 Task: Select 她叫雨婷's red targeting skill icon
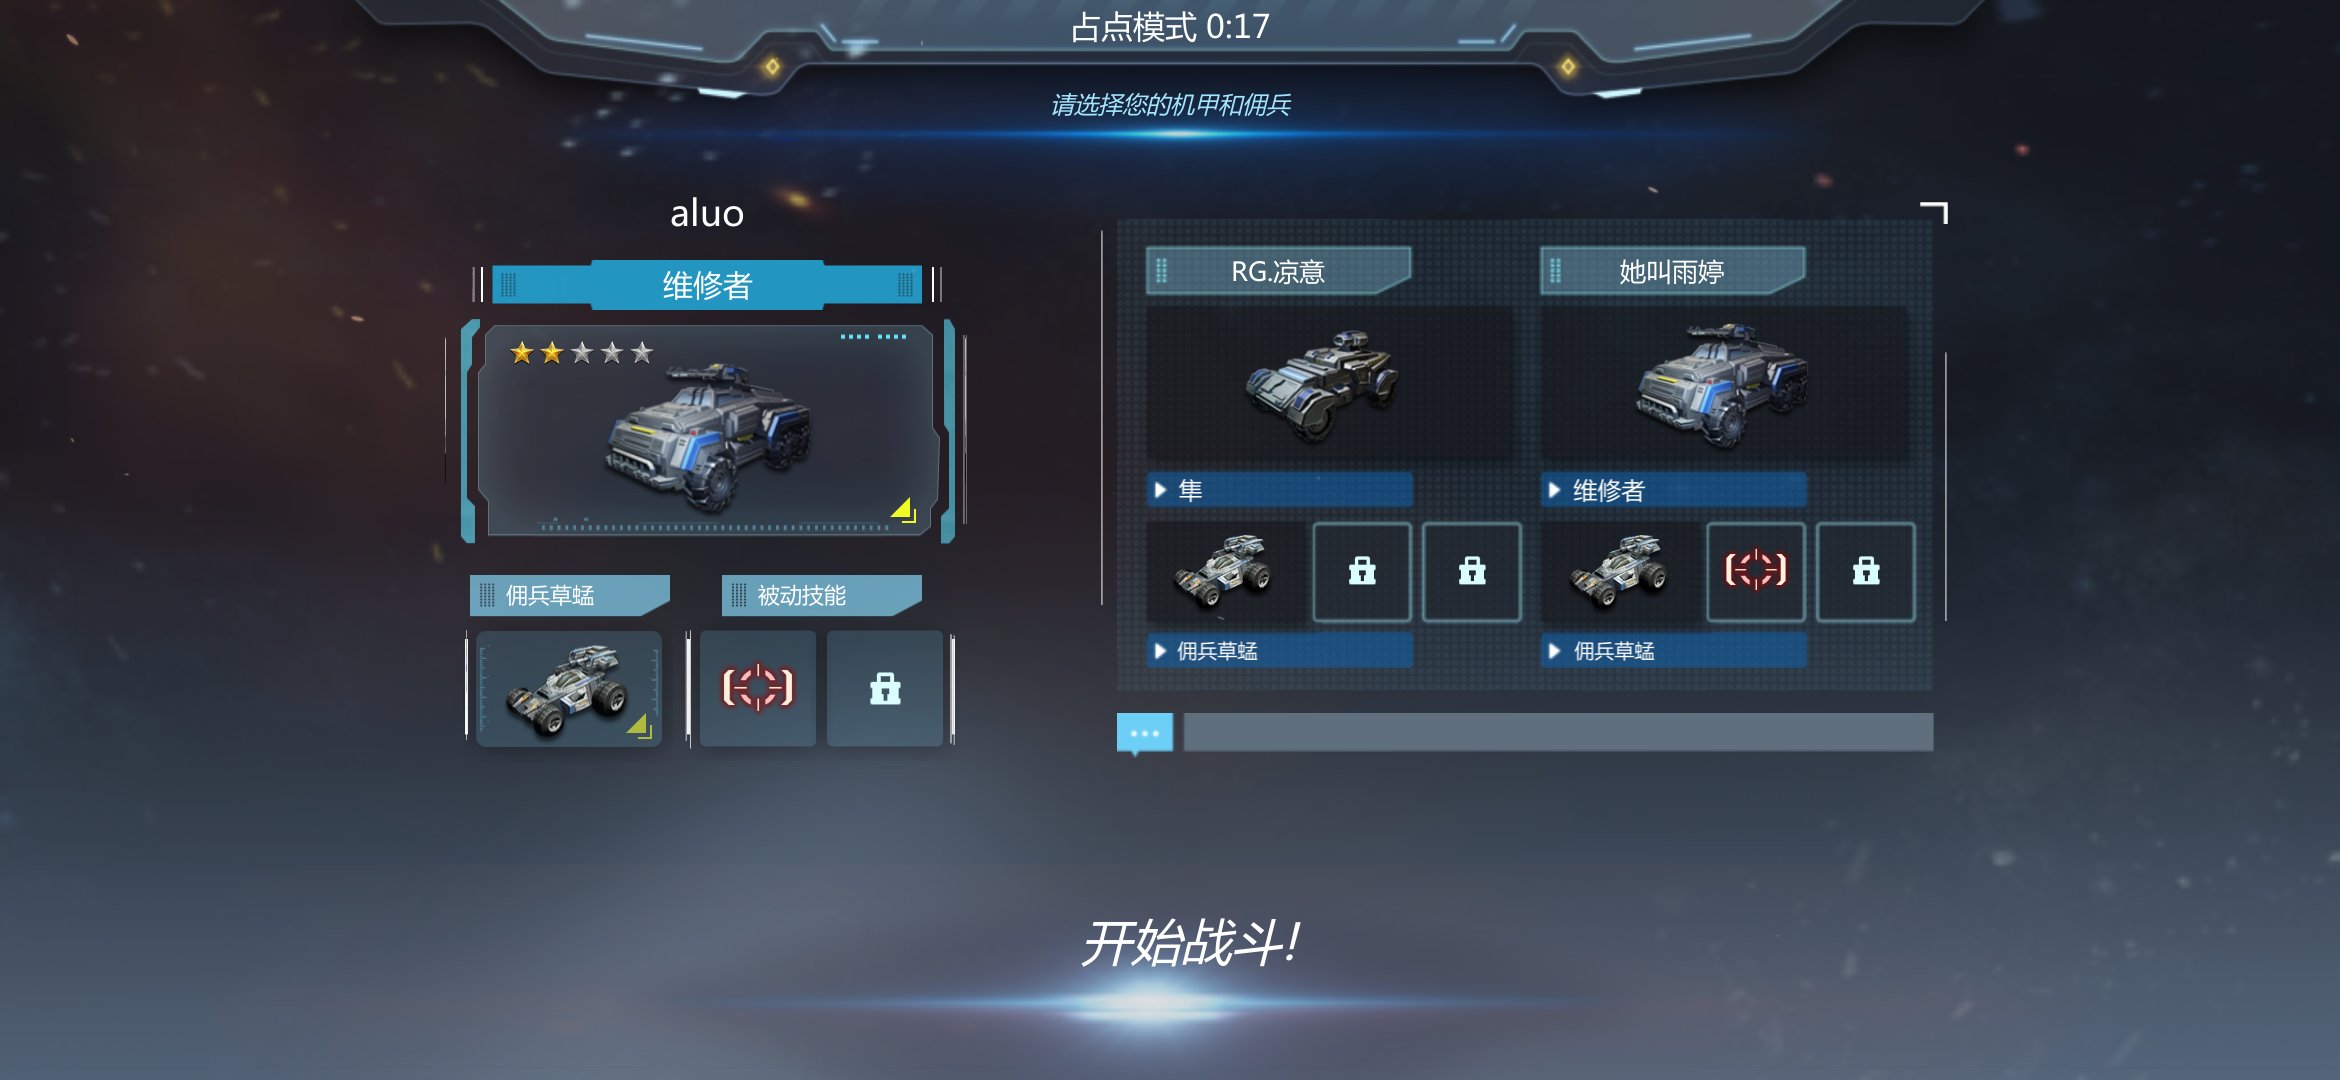pyautogui.click(x=1756, y=571)
